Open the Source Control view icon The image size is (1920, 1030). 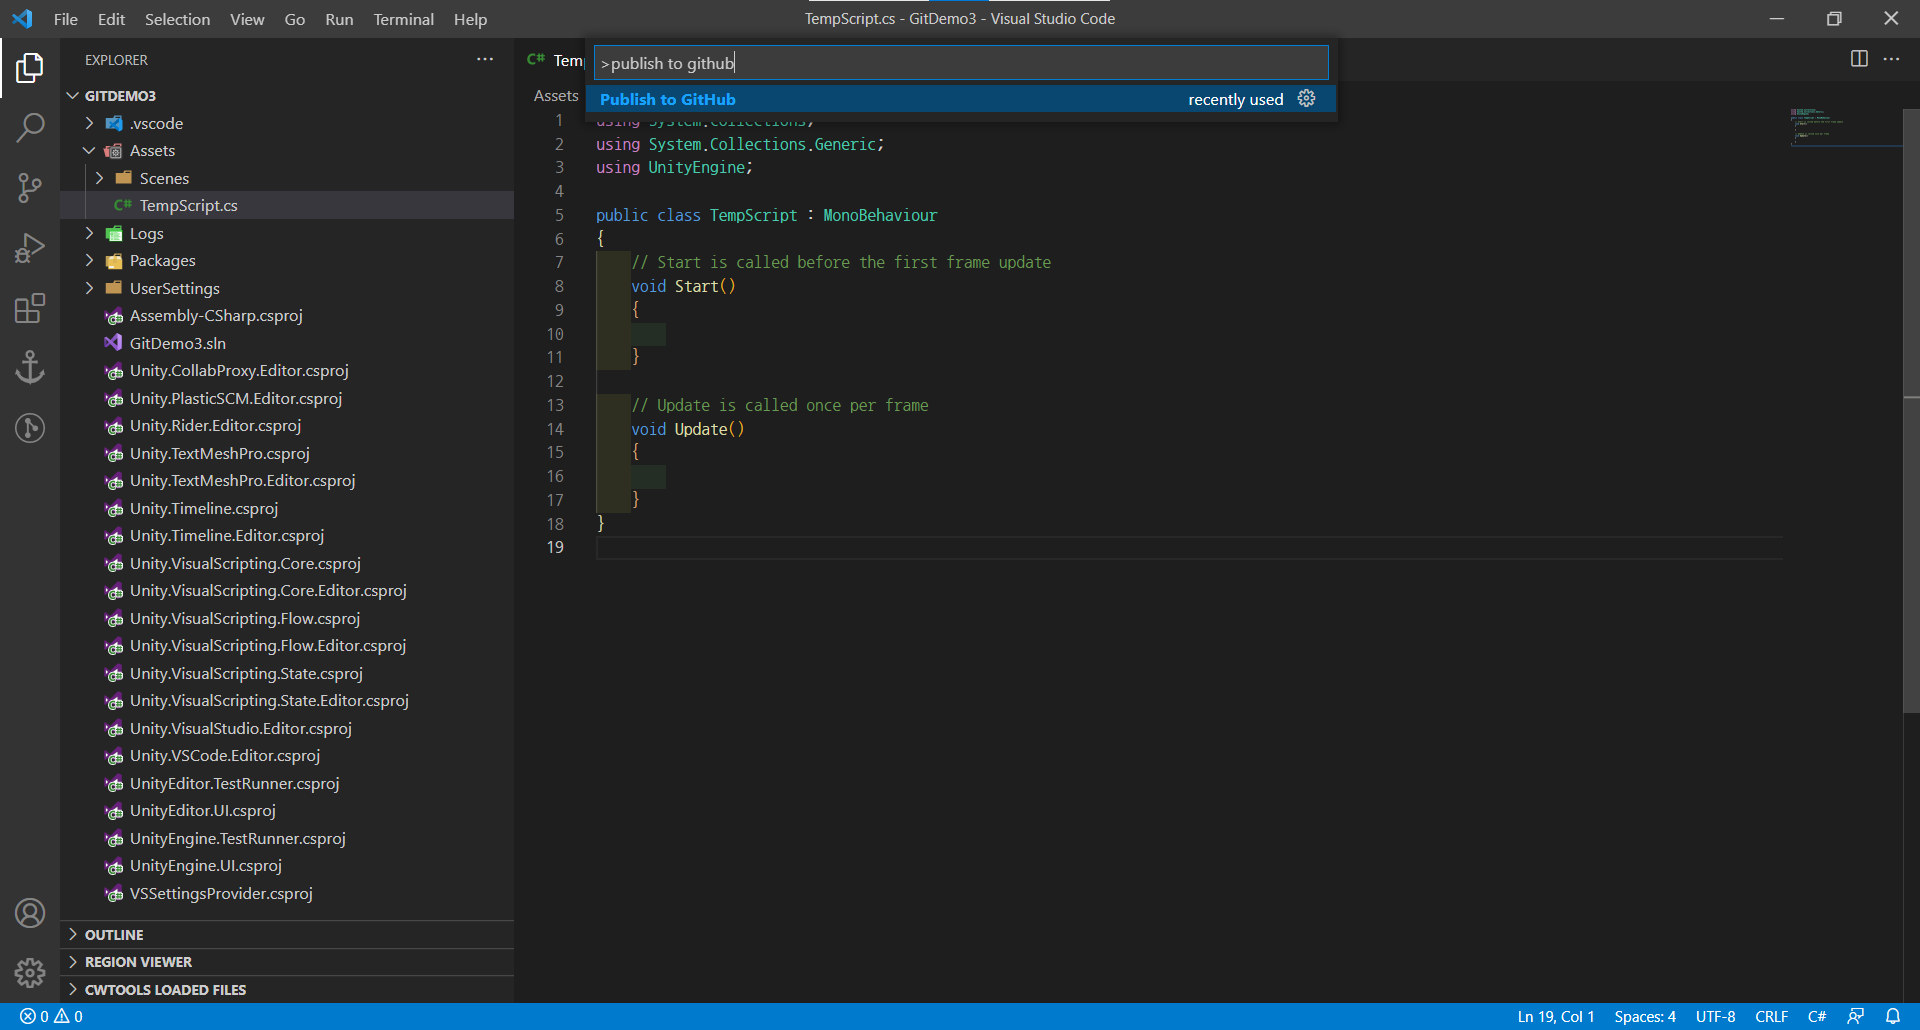point(30,188)
